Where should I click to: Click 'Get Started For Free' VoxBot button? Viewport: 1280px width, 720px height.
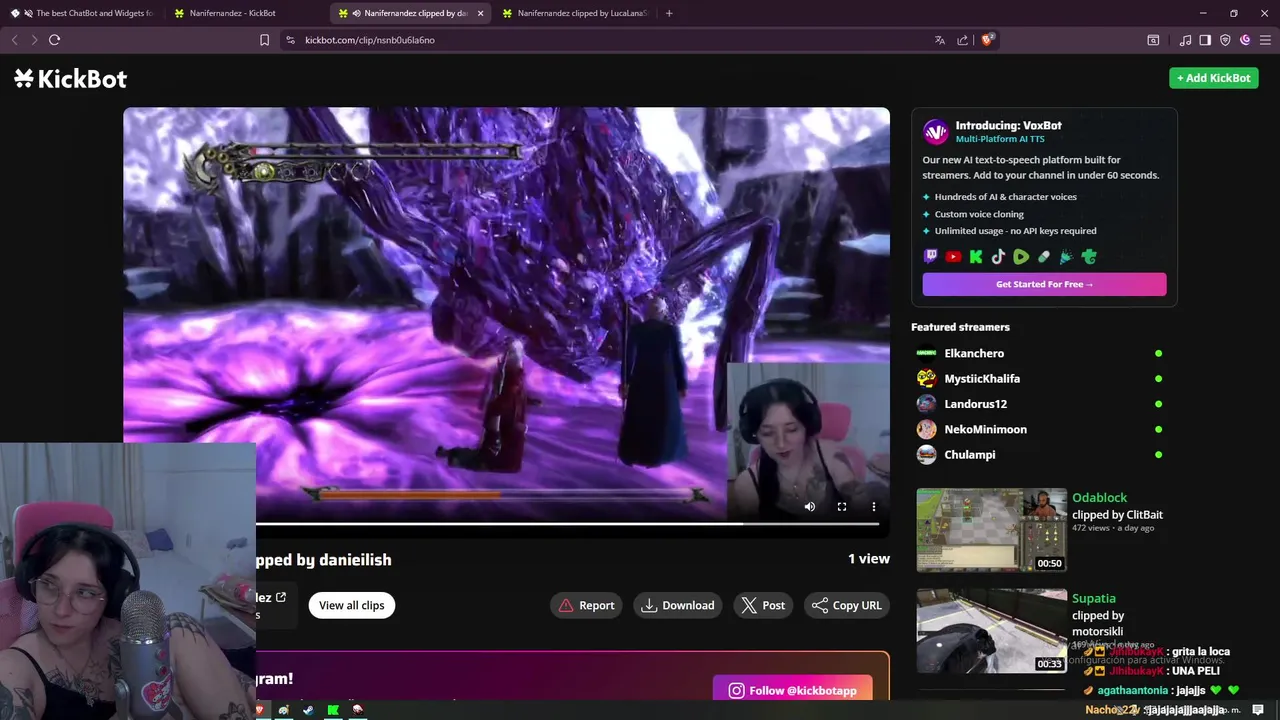pos(1044,284)
